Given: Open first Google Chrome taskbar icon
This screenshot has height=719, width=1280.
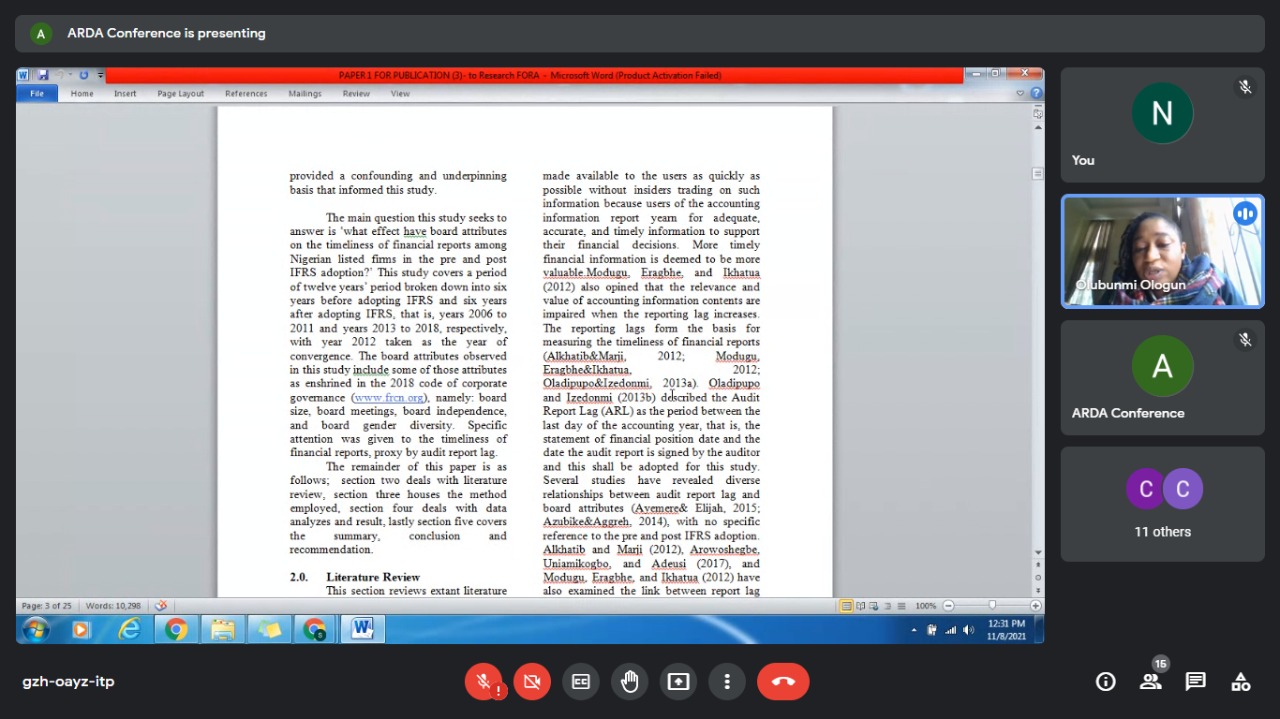Looking at the screenshot, I should coord(176,630).
